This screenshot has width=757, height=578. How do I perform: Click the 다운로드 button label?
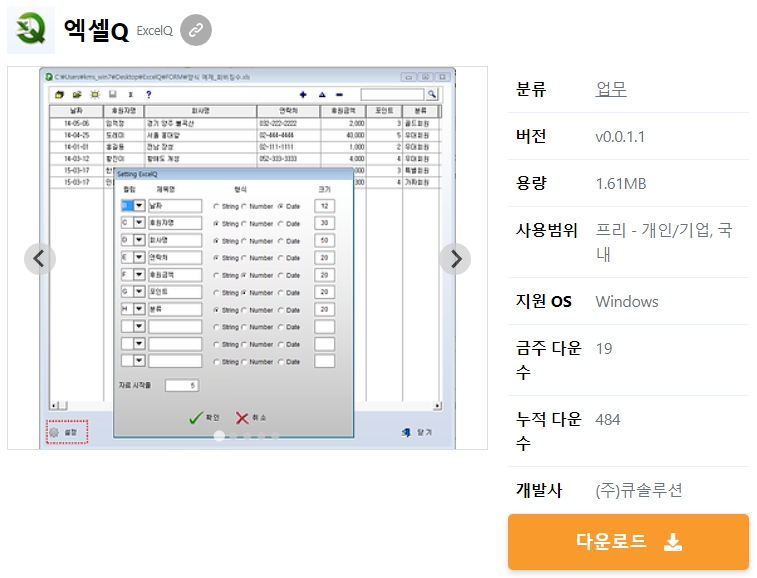coord(611,541)
